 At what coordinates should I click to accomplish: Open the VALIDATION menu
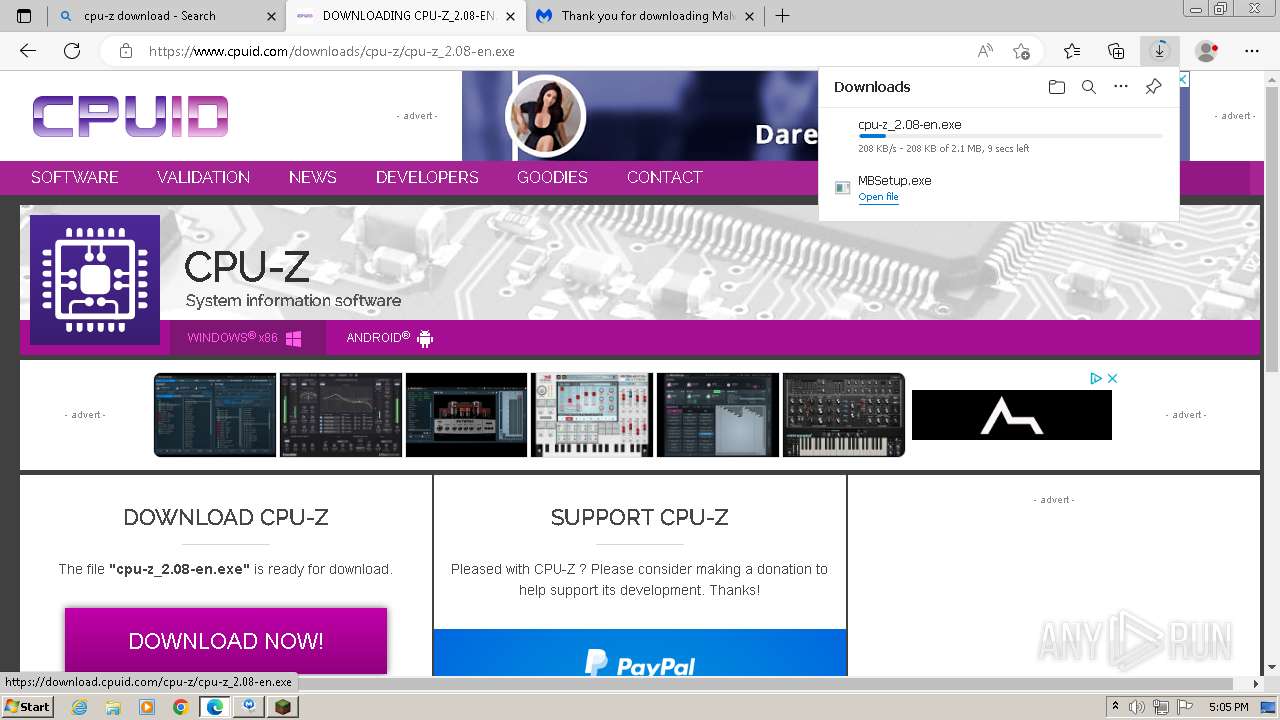(x=203, y=177)
